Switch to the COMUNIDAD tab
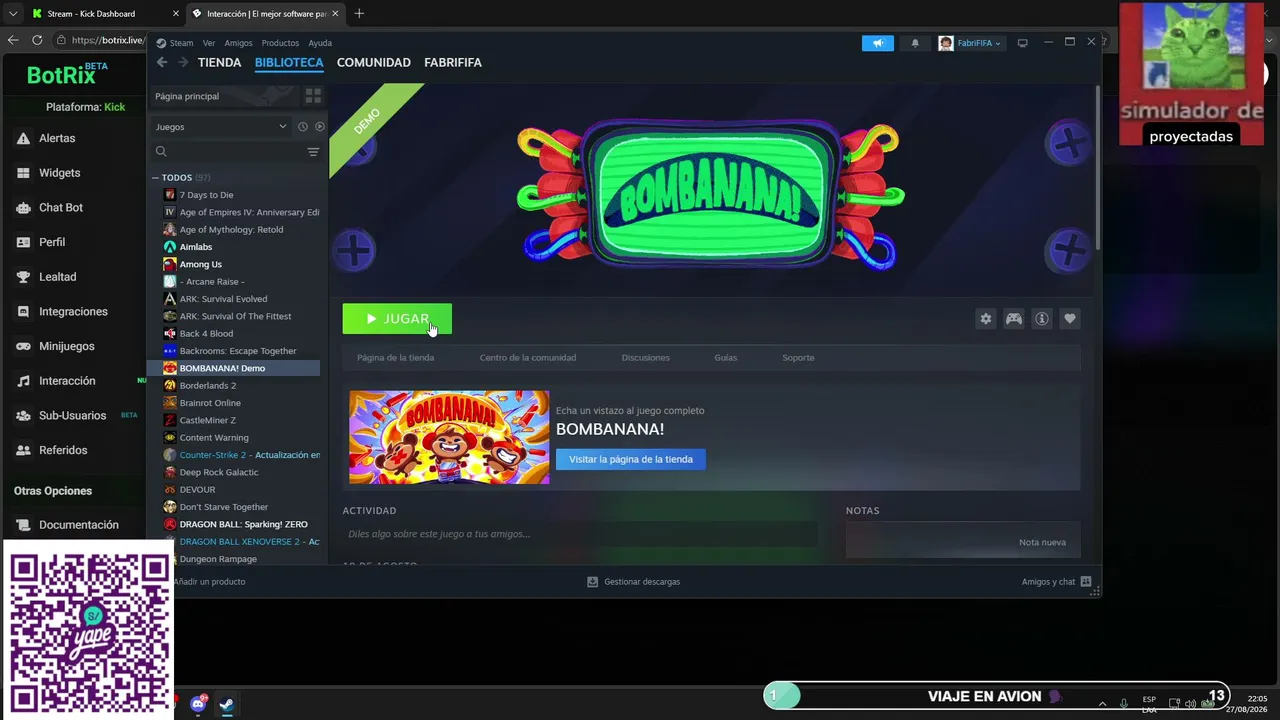The height and width of the screenshot is (720, 1280). click(374, 62)
